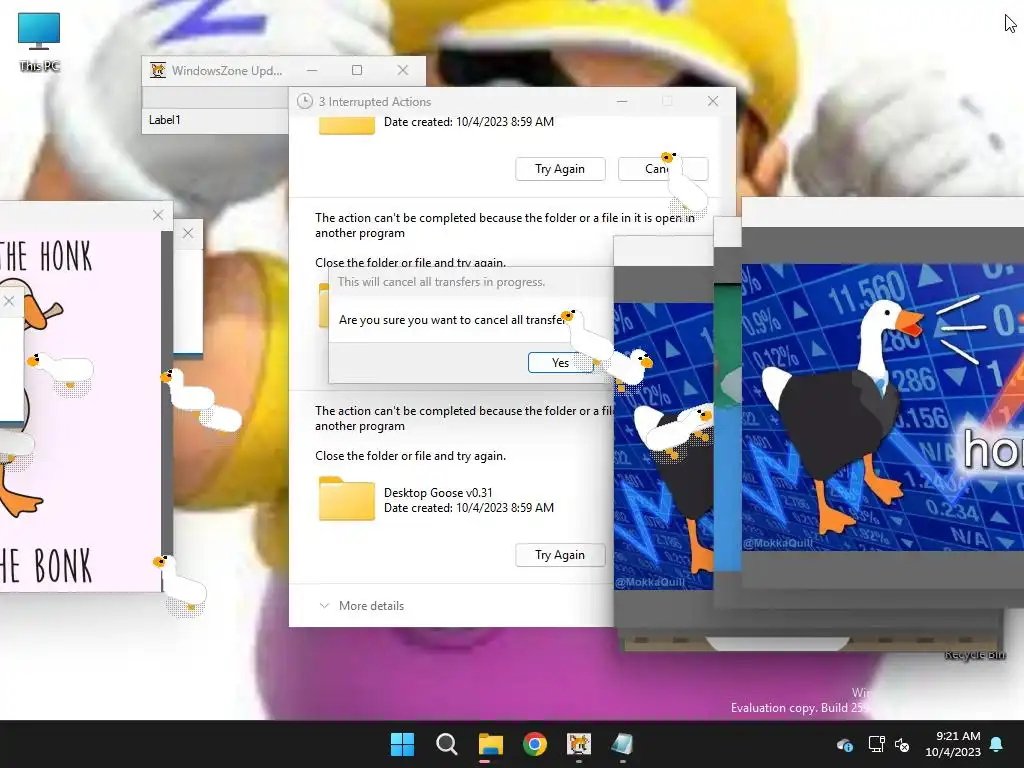The image size is (1024, 768).
Task: Click the muted volume tray icon
Action: click(903, 744)
